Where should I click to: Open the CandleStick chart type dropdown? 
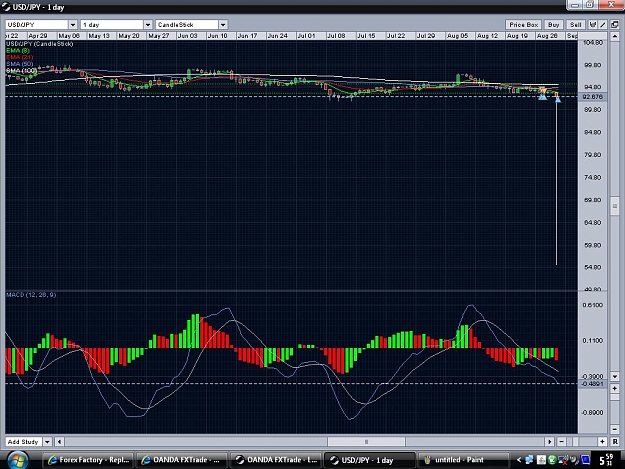pos(223,25)
